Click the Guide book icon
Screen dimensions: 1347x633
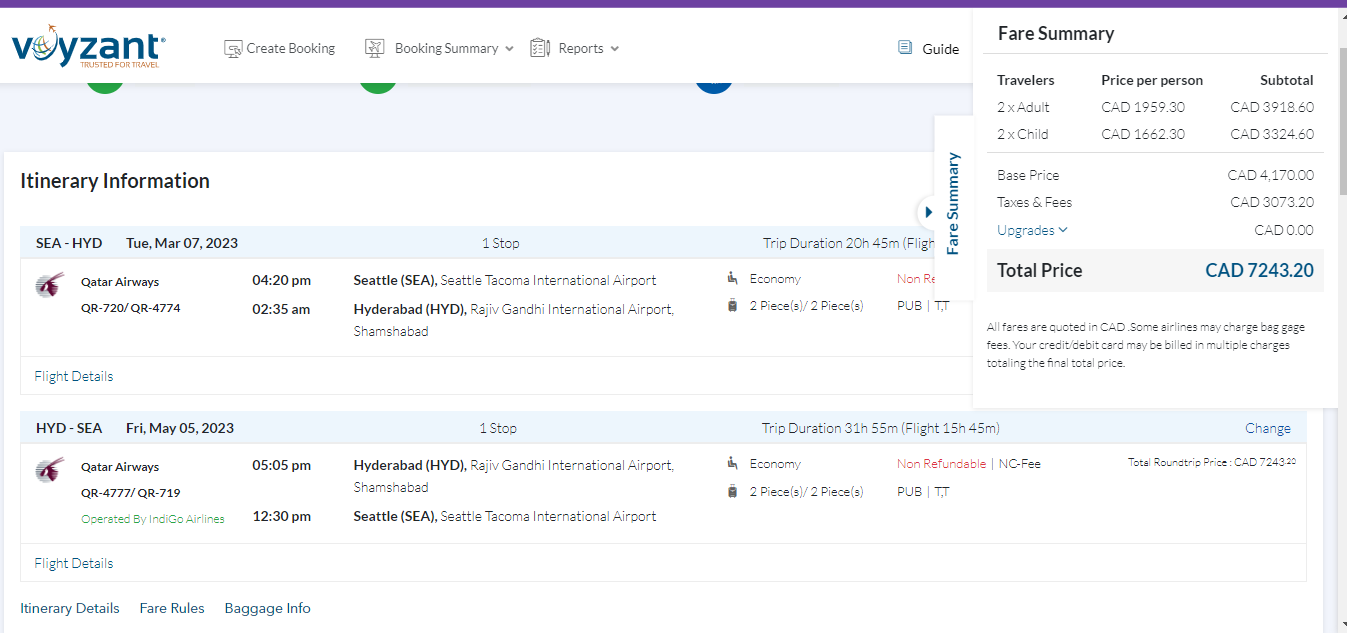tap(905, 48)
